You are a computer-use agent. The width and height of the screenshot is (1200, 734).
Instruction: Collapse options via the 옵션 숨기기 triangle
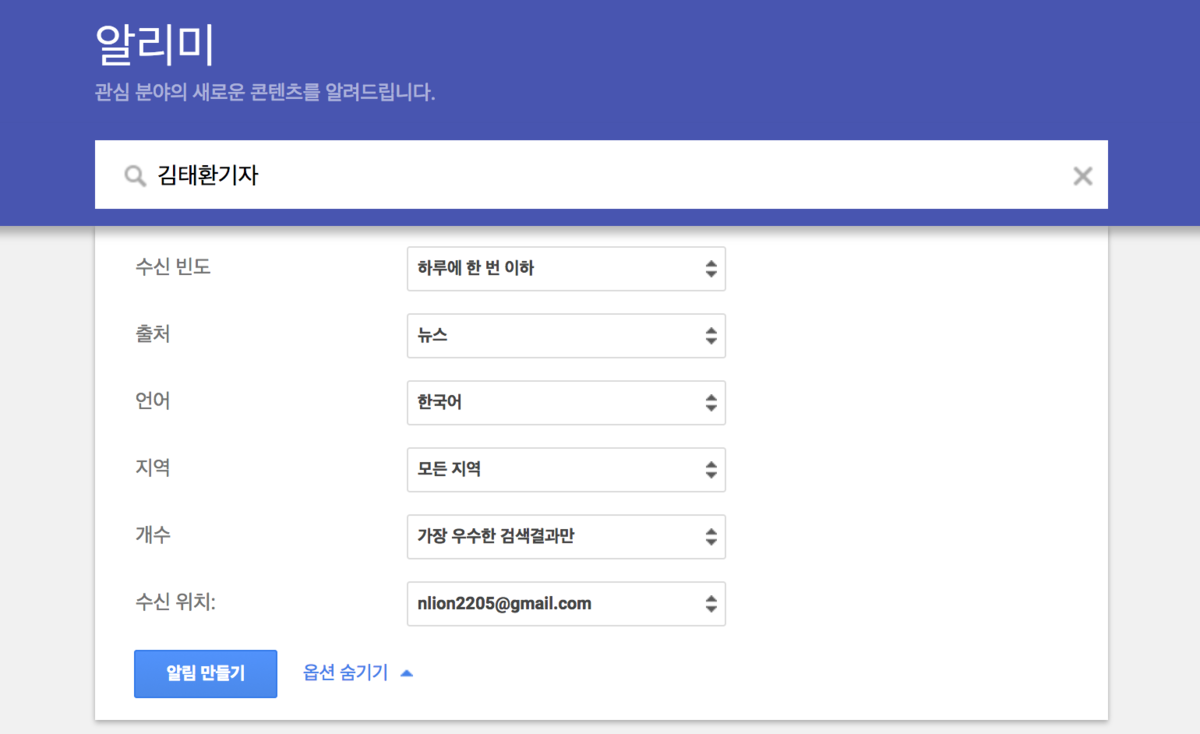[x=407, y=673]
